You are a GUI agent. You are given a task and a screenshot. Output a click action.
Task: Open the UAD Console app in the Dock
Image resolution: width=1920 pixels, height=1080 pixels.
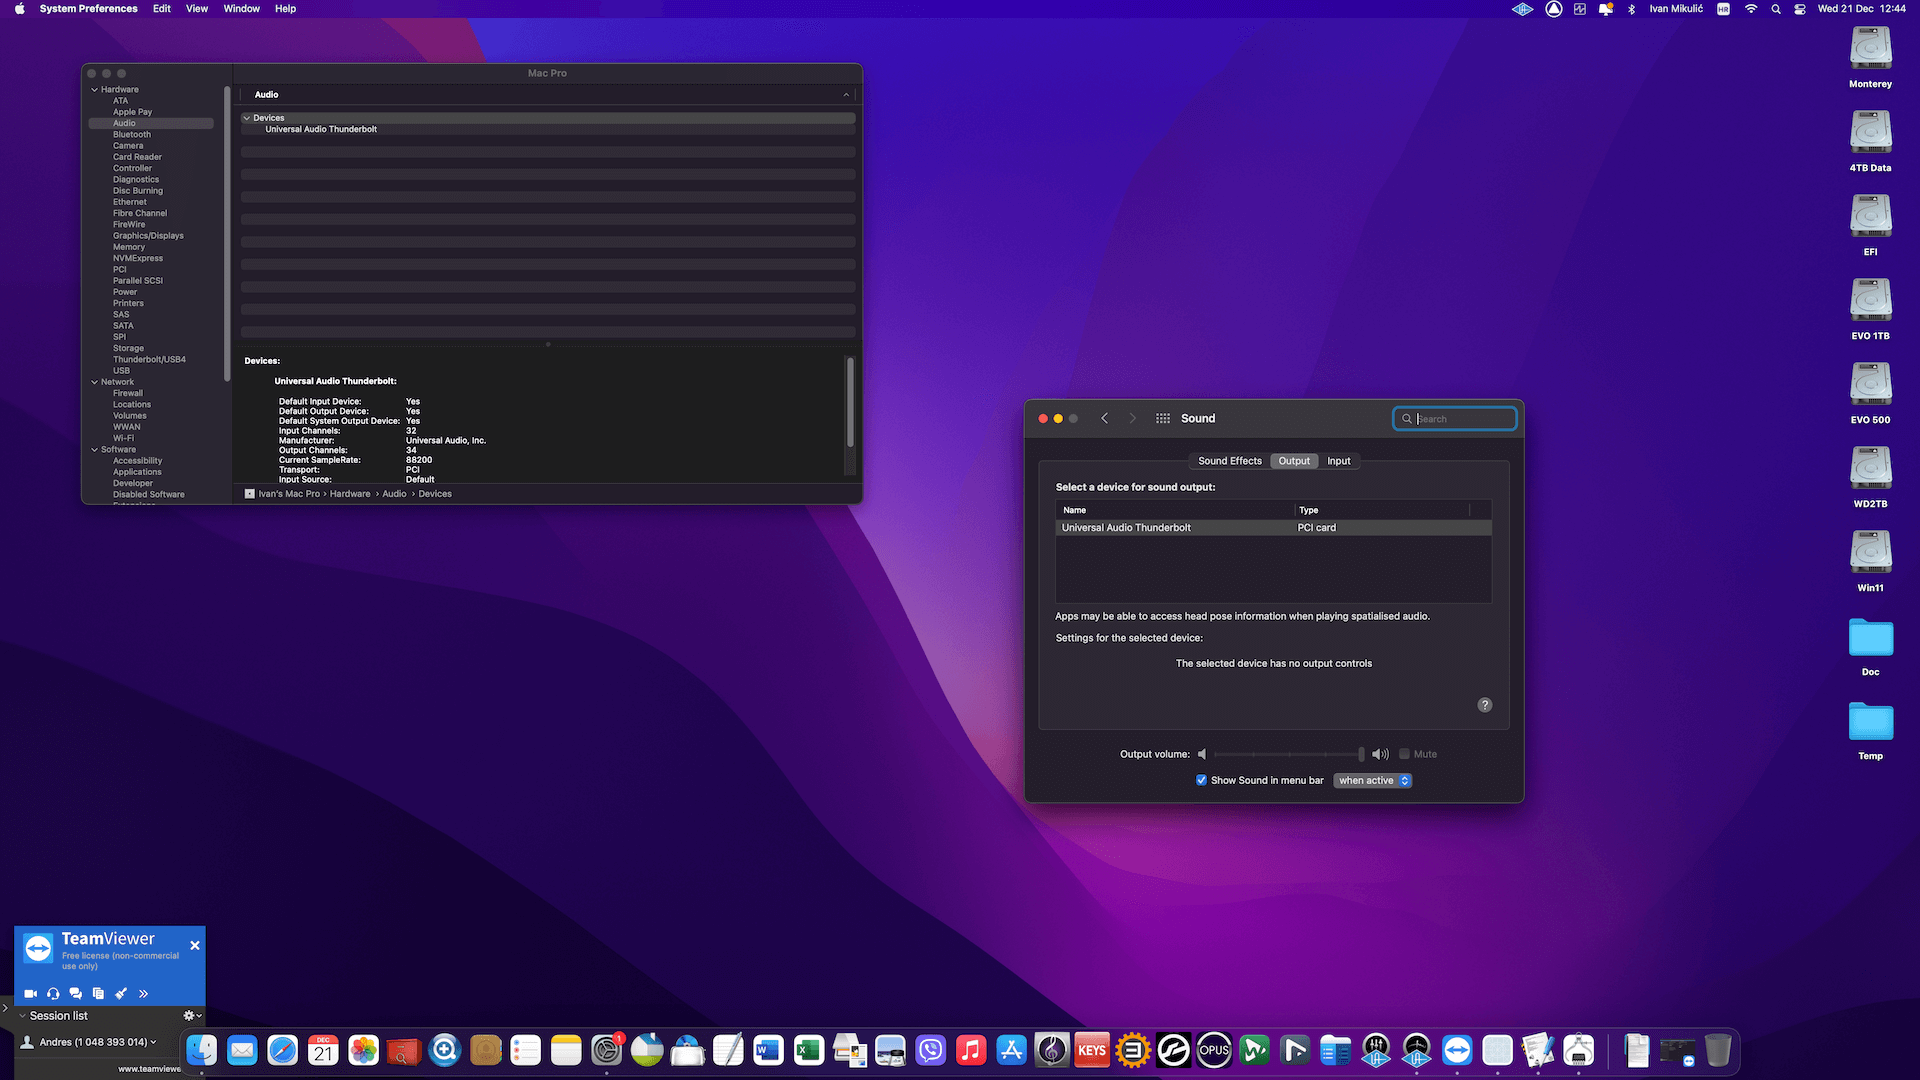click(x=1376, y=1051)
